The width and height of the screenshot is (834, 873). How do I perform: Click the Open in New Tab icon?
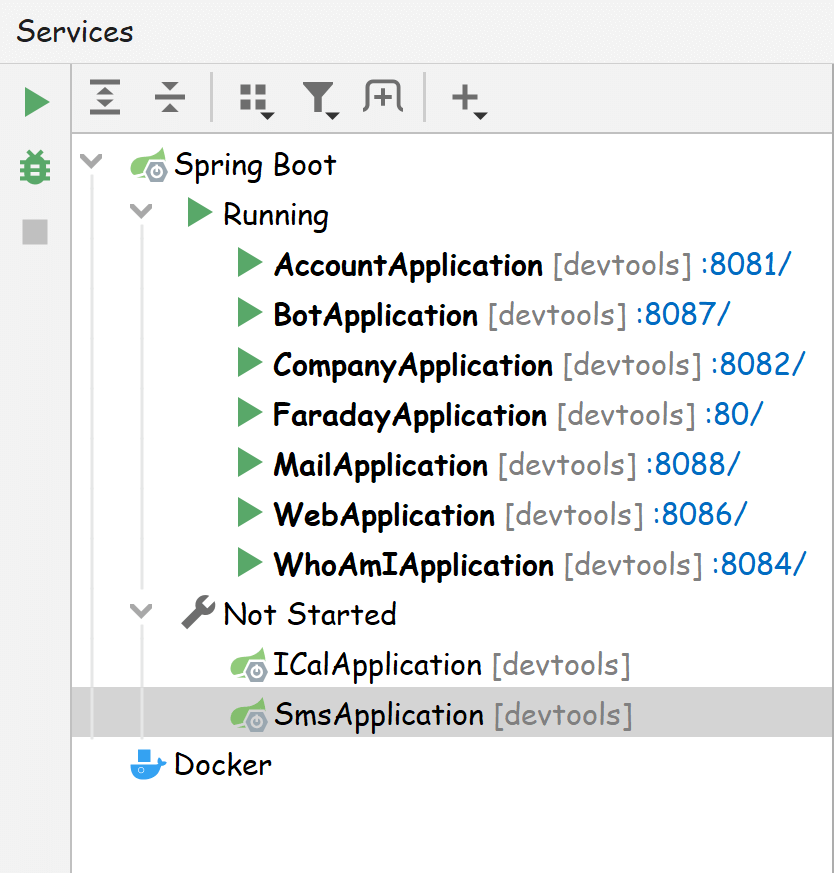382,97
